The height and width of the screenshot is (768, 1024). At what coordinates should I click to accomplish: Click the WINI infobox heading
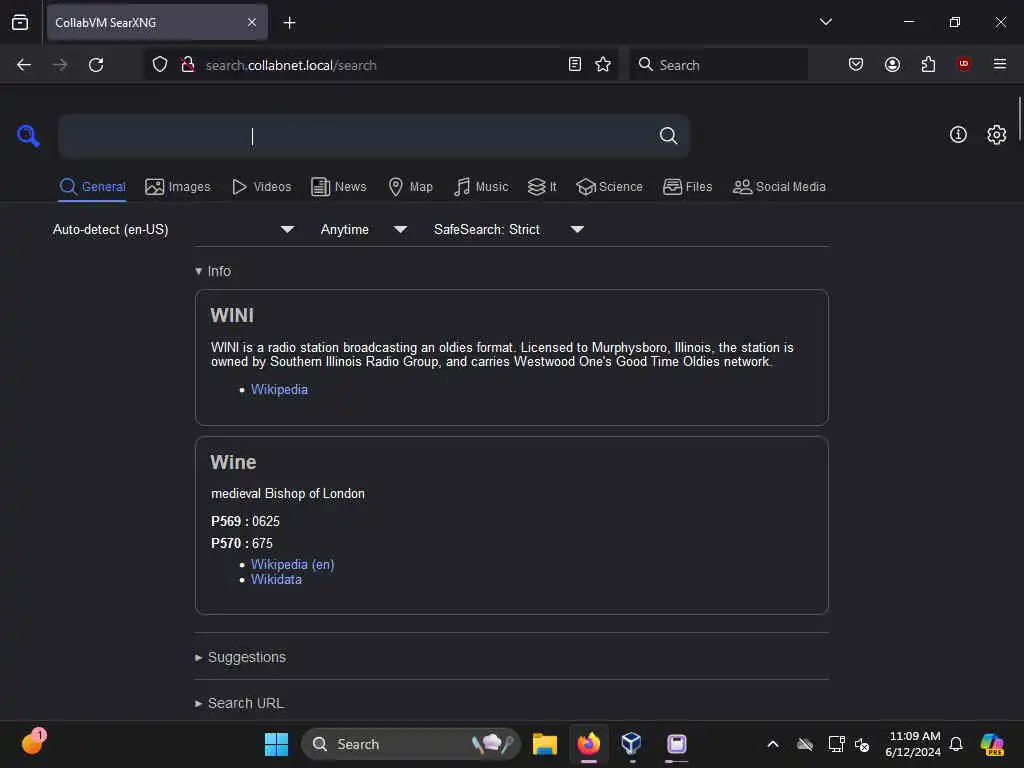click(x=232, y=315)
